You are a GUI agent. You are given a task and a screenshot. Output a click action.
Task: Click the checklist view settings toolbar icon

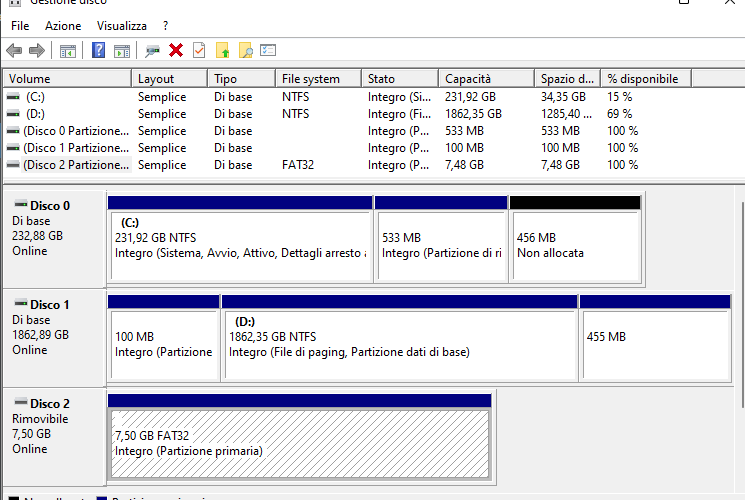(268, 50)
